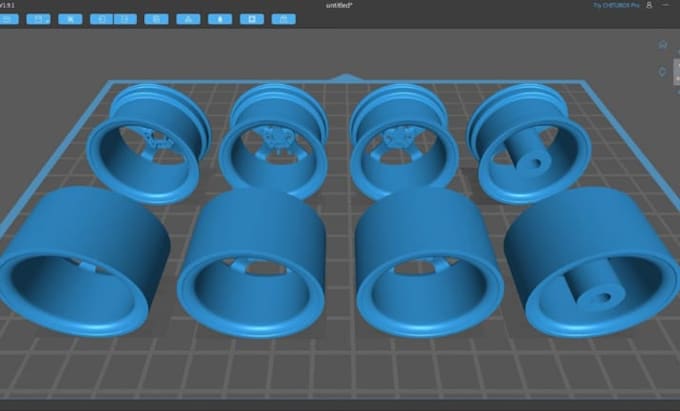The image size is (680, 411).
Task: Reset view with the home icon
Action: coord(662,45)
